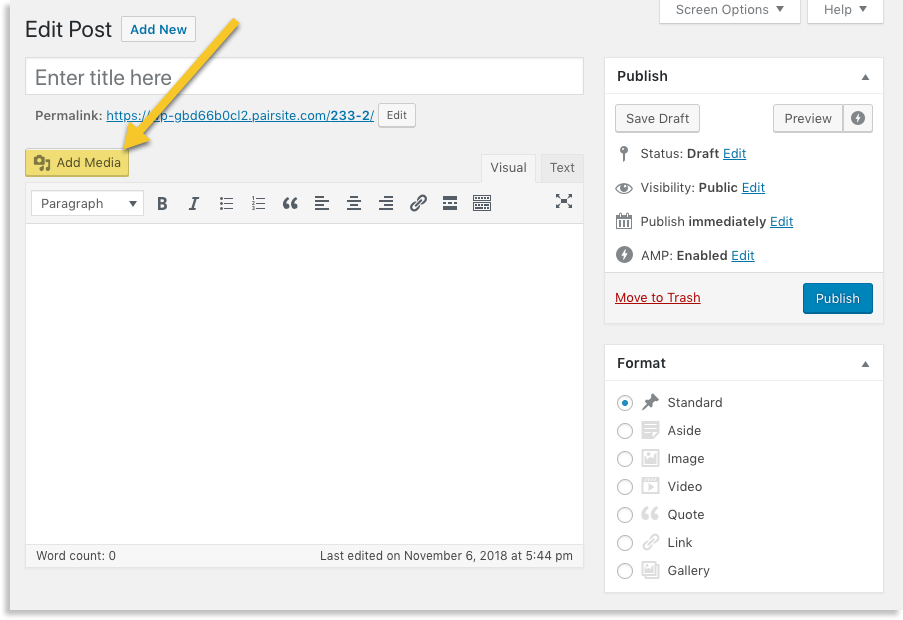Open the Screen Options panel
Viewport: 903px width, 620px height.
(729, 9)
